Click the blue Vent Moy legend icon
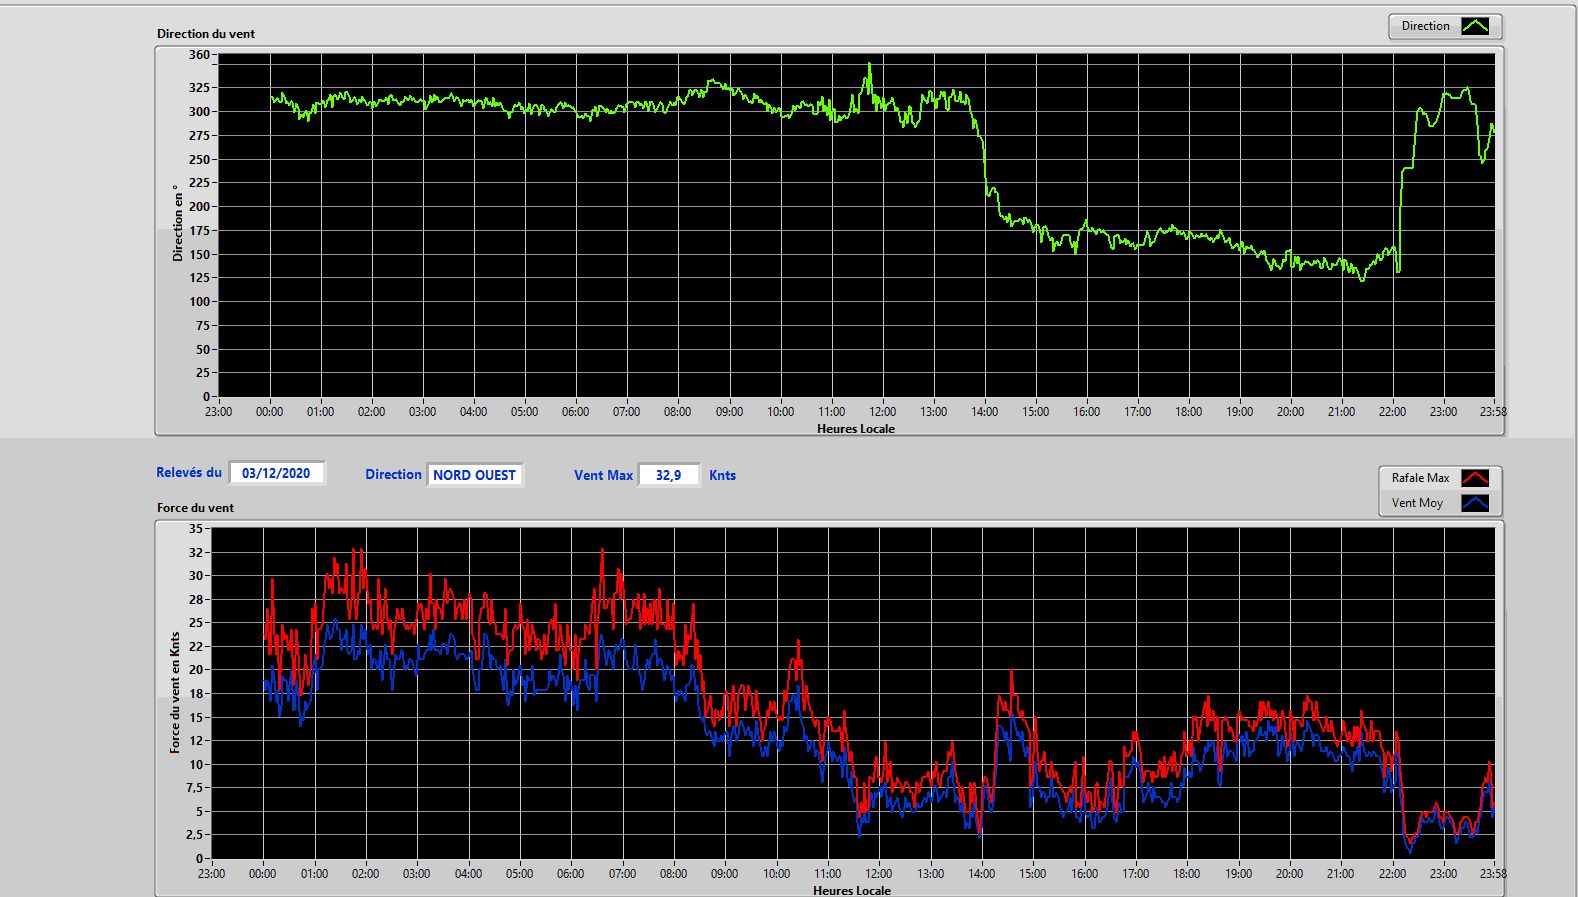Image resolution: width=1578 pixels, height=897 pixels. pos(1475,503)
